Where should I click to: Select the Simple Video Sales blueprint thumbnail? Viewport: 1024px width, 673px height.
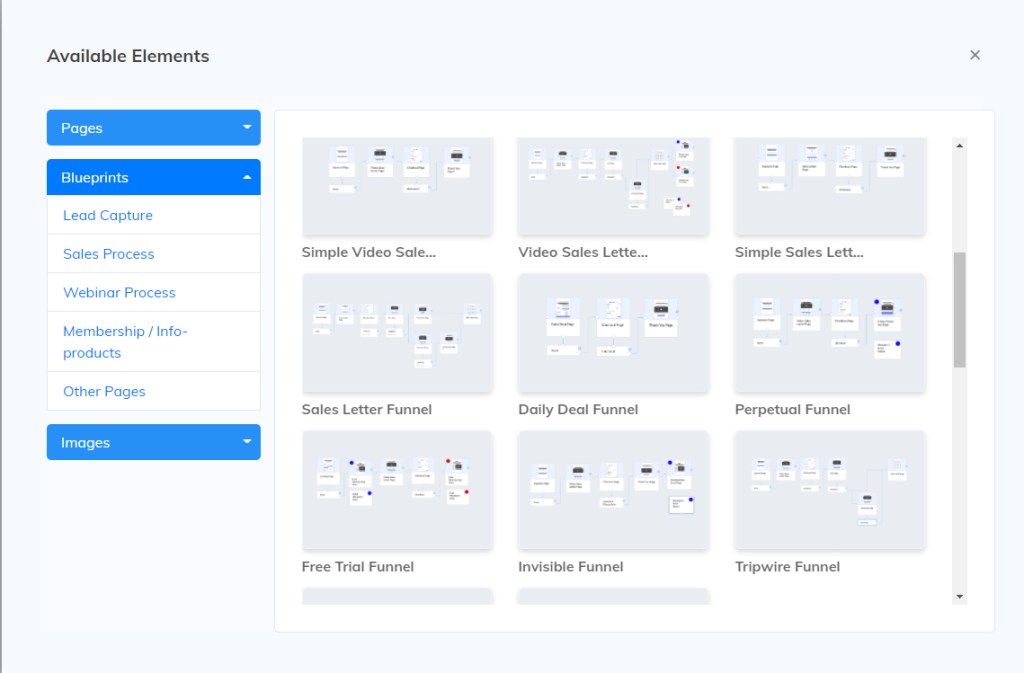pyautogui.click(x=397, y=185)
